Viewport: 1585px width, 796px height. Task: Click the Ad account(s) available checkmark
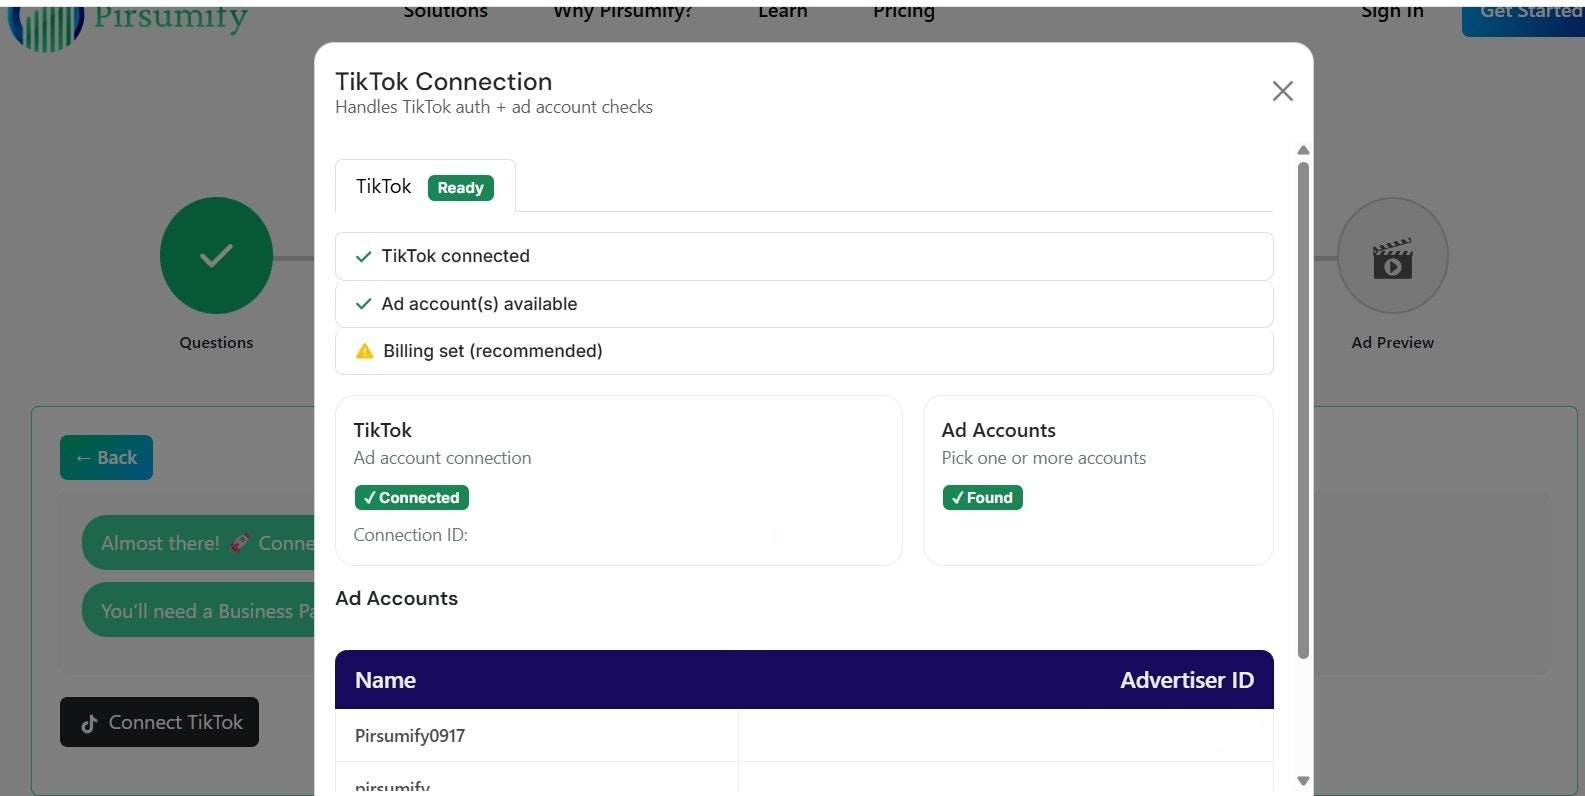(x=364, y=304)
